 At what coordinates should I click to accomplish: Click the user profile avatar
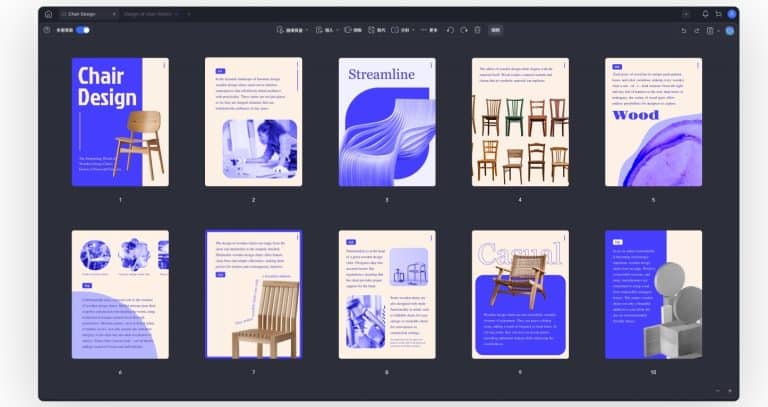732,14
